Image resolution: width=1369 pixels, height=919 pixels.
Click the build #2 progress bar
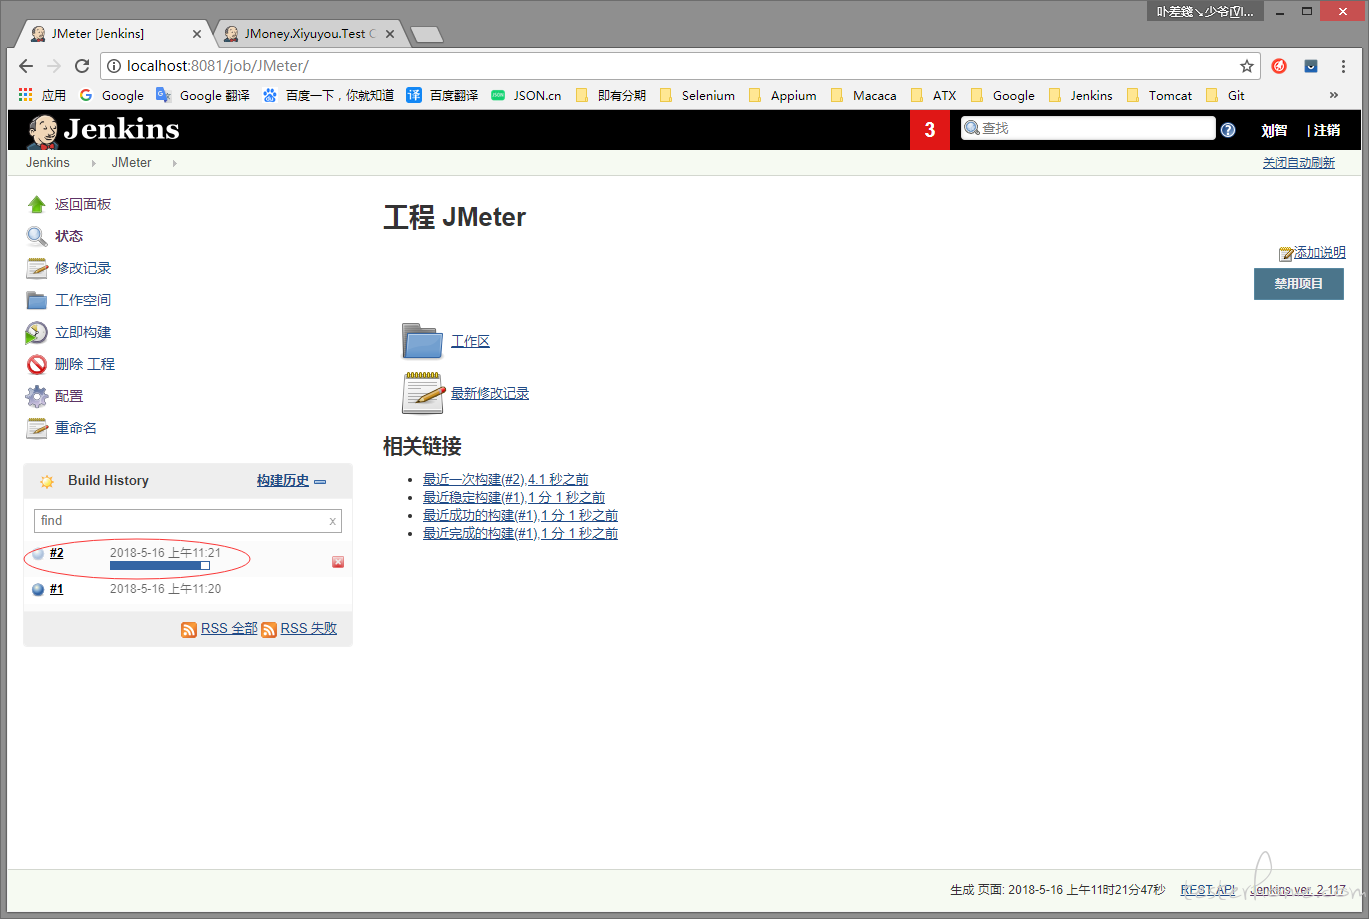click(160, 567)
